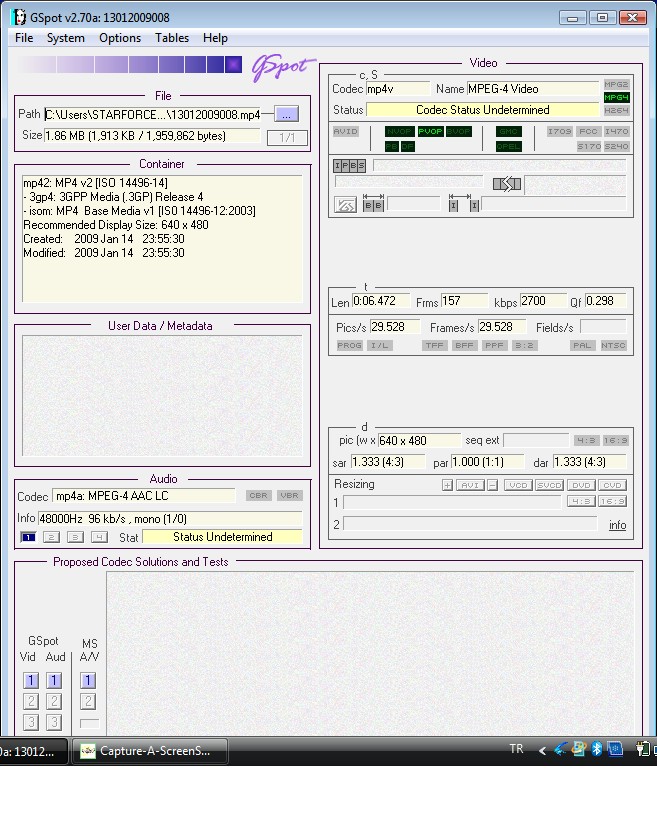This screenshot has width=657, height=820.
Task: Open the Tables menu
Action: point(172,38)
